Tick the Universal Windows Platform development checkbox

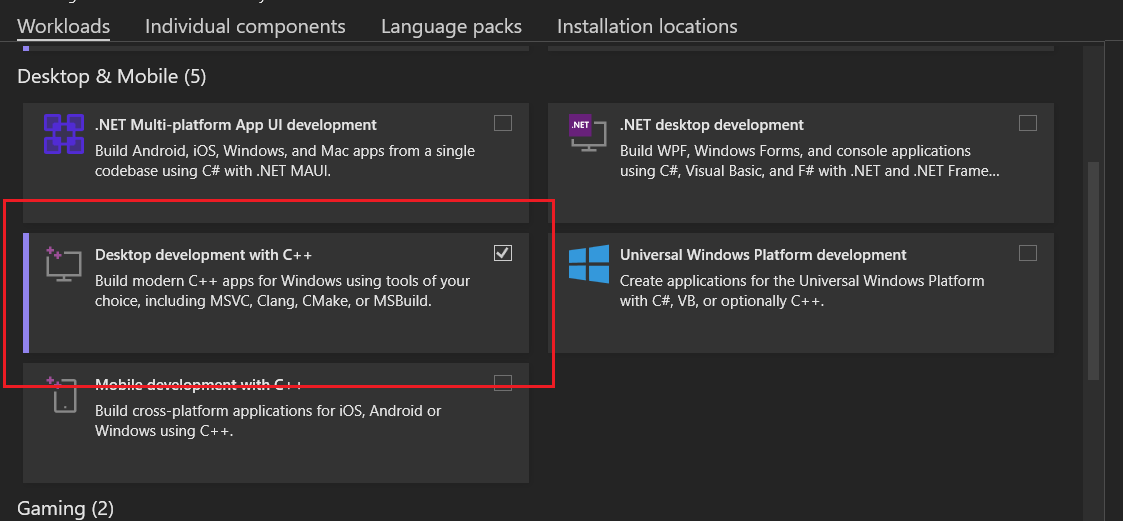(1028, 253)
